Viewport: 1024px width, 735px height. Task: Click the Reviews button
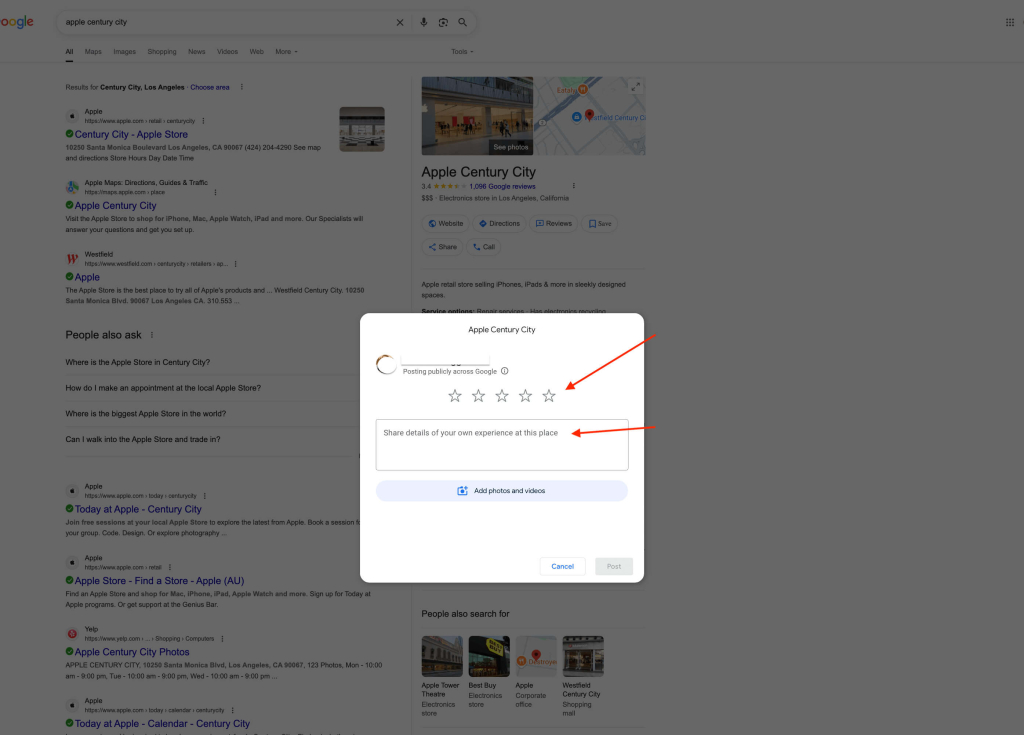pyautogui.click(x=553, y=223)
